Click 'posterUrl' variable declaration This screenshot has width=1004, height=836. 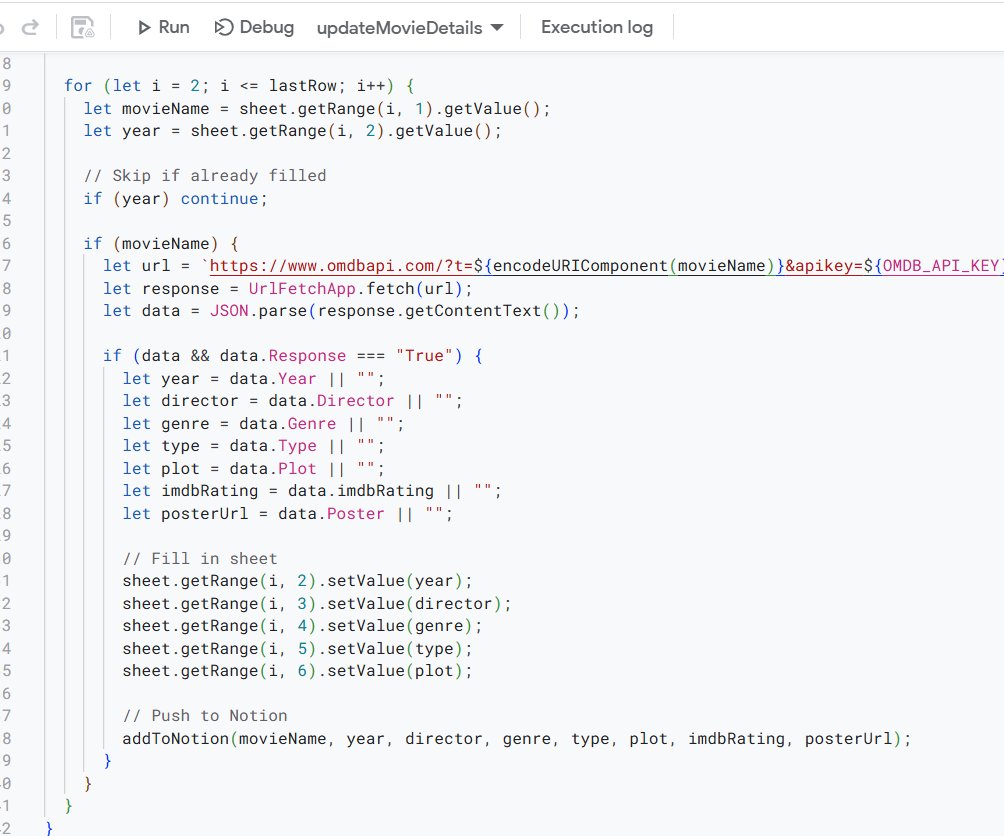(204, 514)
